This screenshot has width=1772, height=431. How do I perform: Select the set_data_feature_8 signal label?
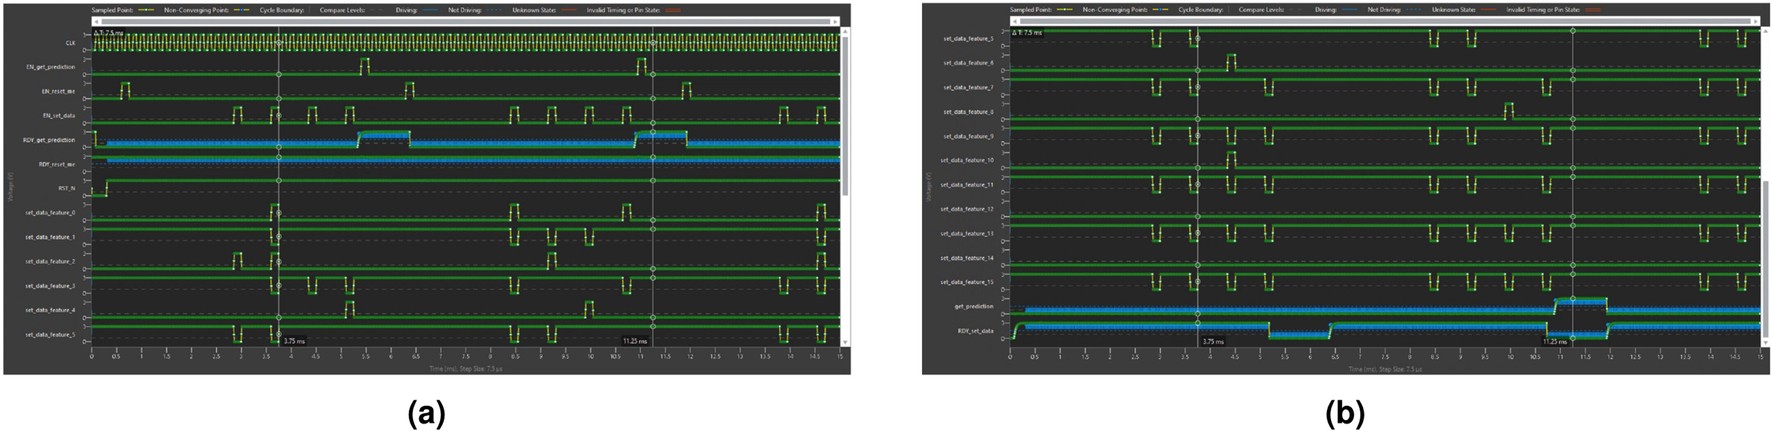point(969,112)
